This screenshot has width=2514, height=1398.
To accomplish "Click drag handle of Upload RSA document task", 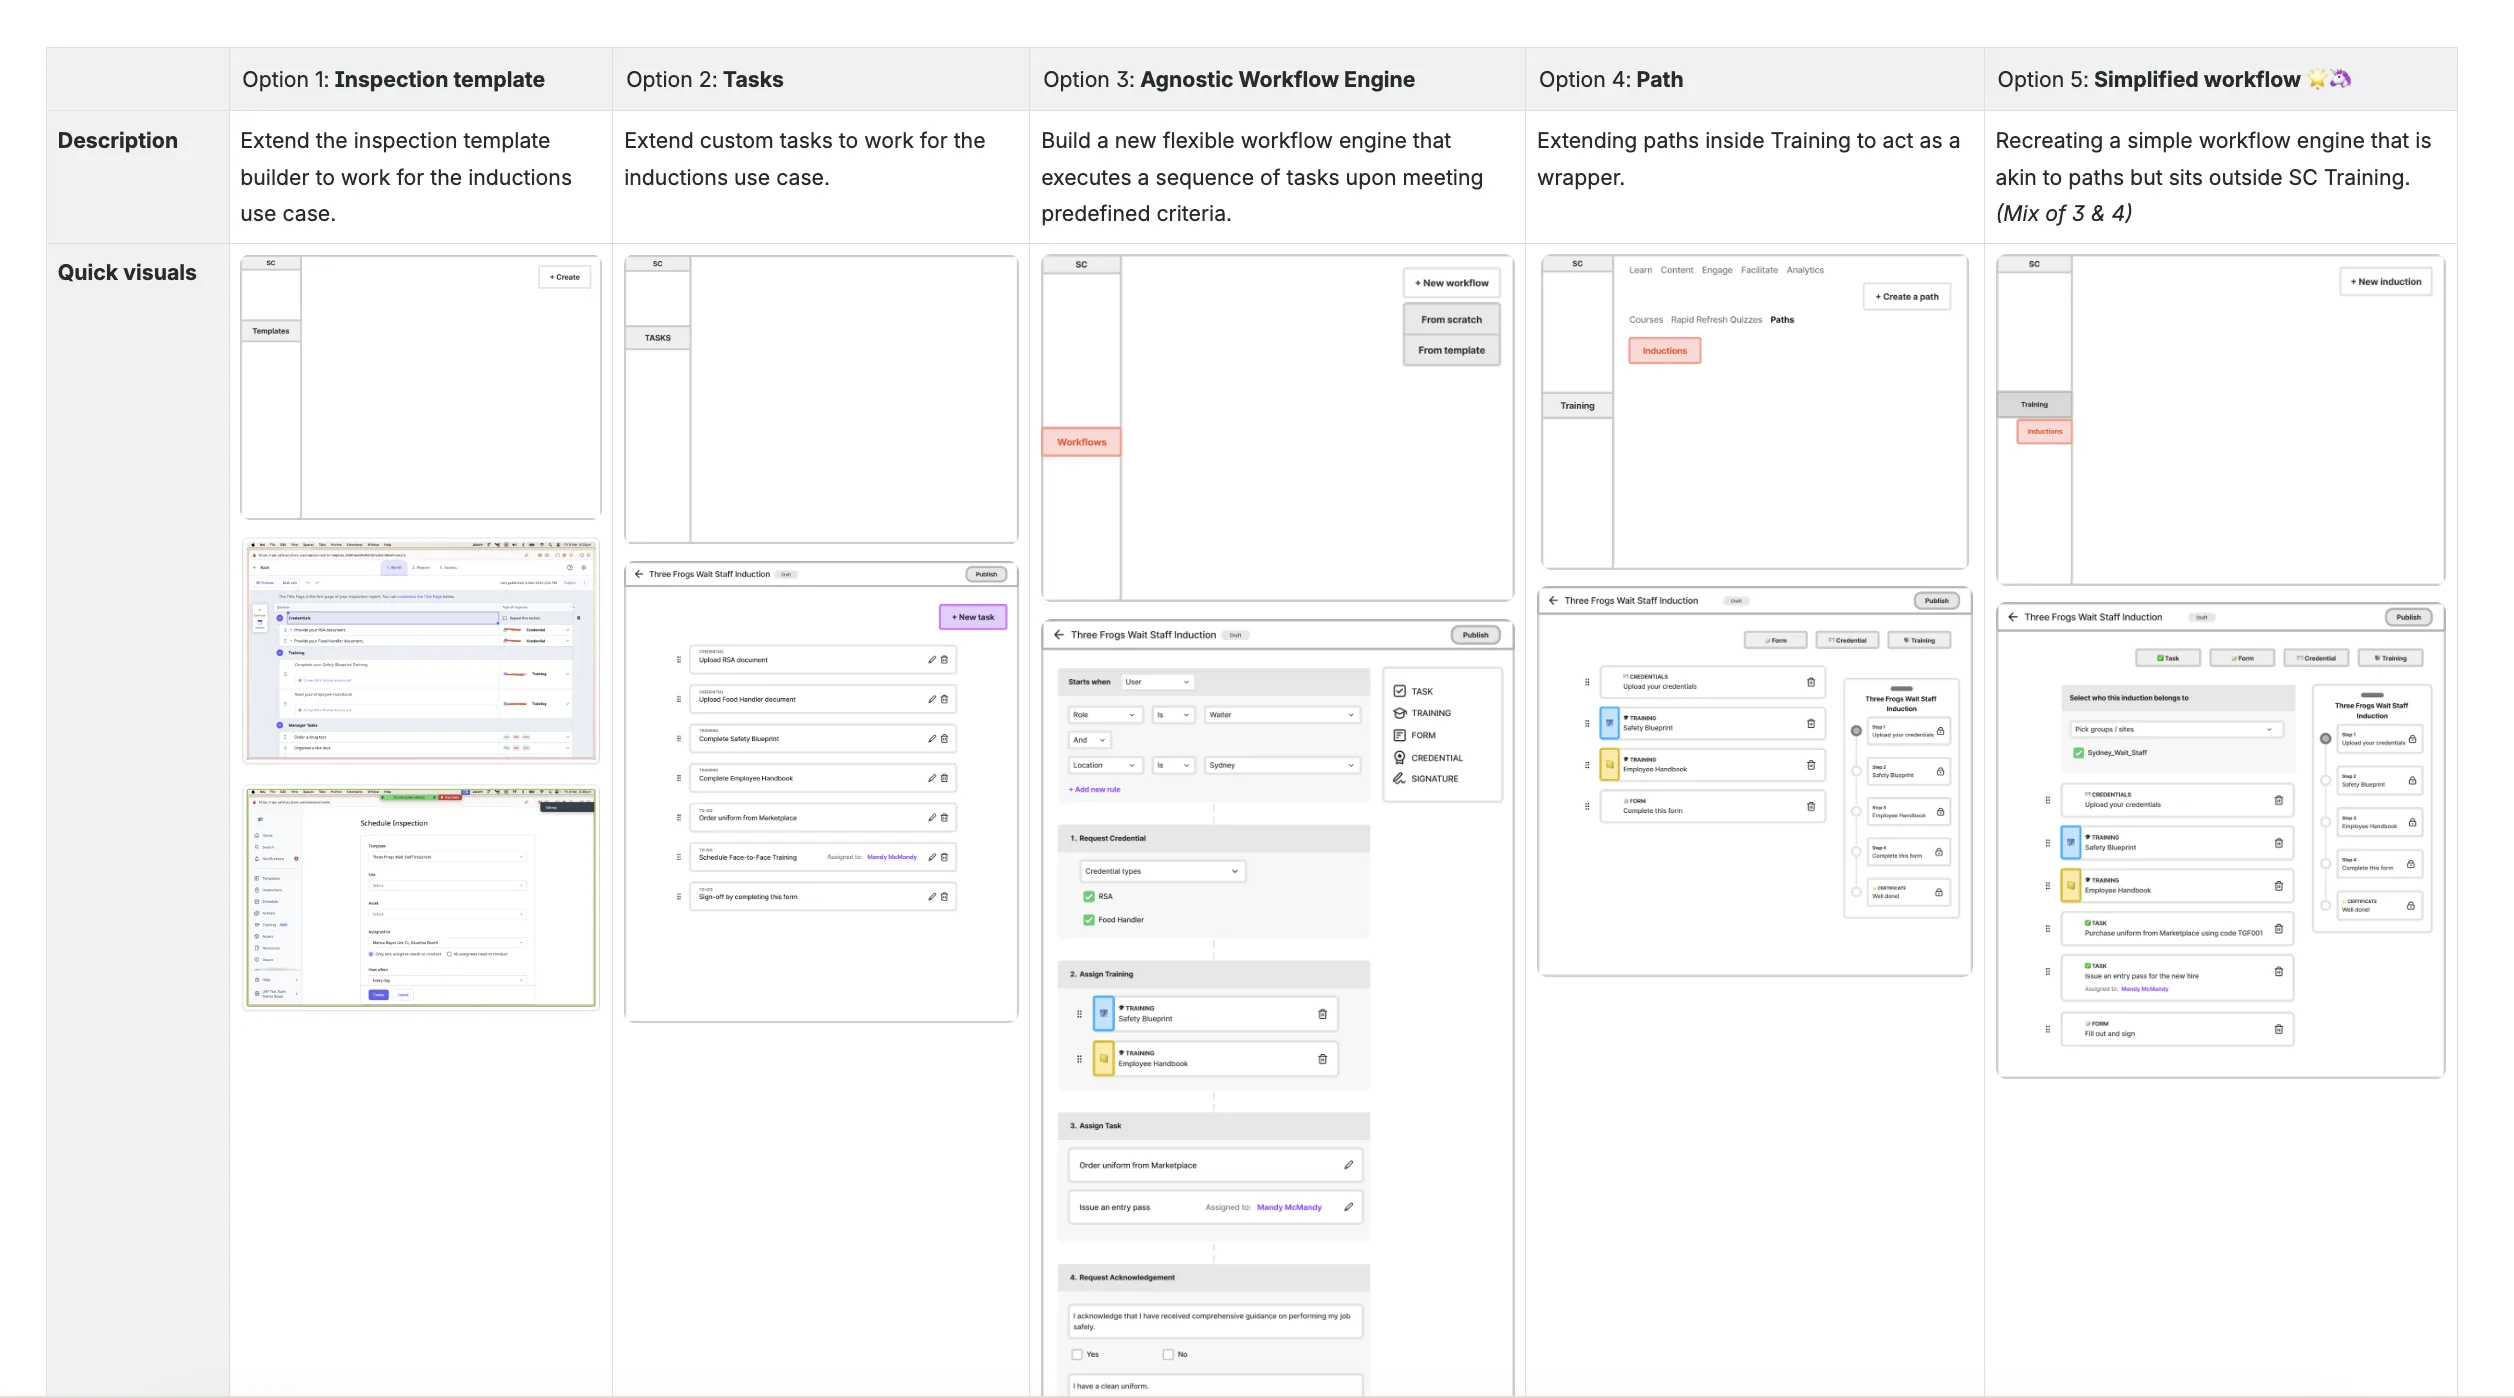I will pyautogui.click(x=679, y=660).
